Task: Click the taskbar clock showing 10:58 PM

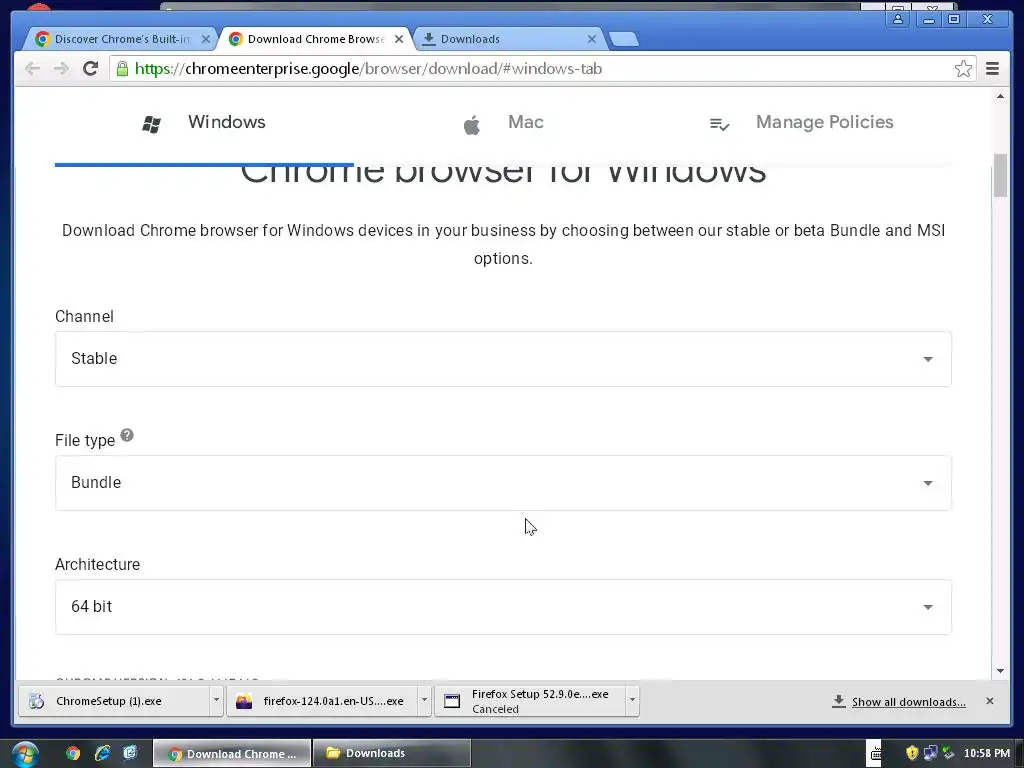Action: [987, 754]
